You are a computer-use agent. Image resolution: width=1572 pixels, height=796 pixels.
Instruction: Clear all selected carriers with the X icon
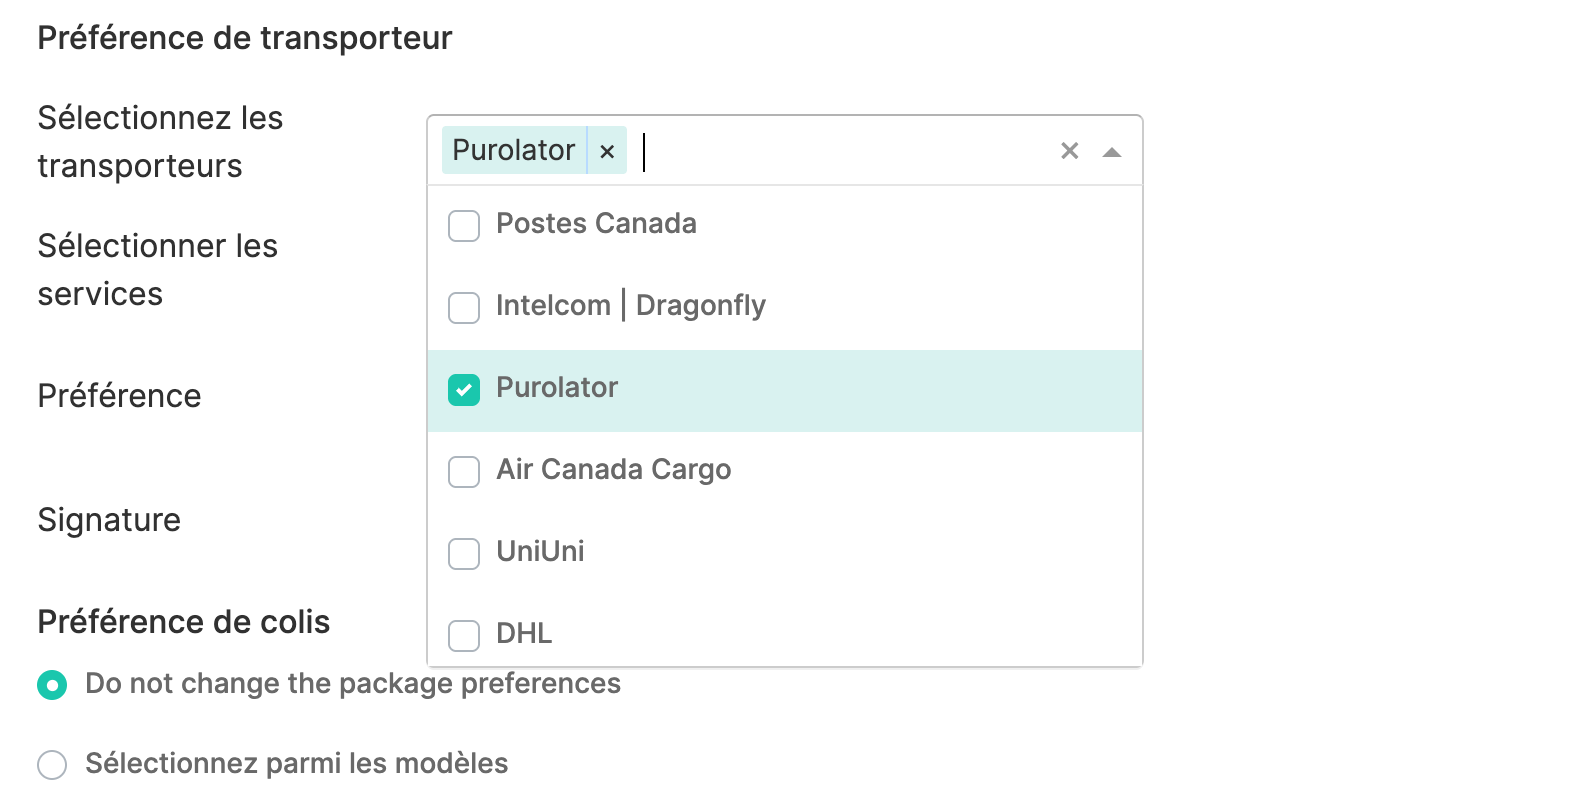[1069, 151]
